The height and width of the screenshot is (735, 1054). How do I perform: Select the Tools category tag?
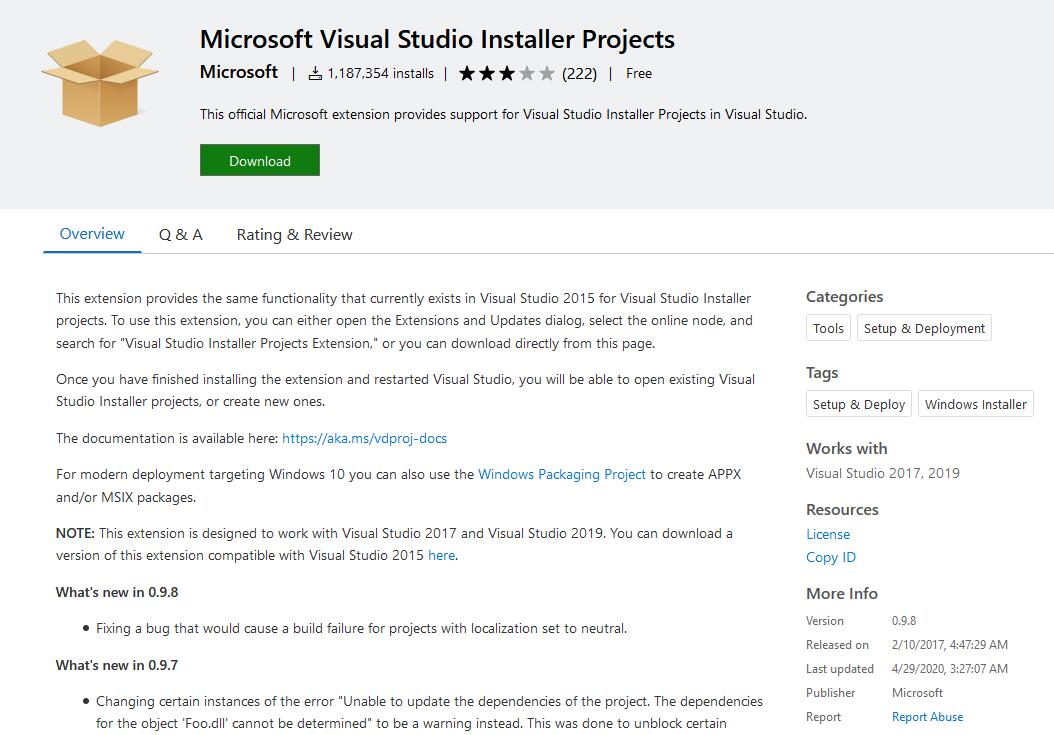[x=828, y=328]
